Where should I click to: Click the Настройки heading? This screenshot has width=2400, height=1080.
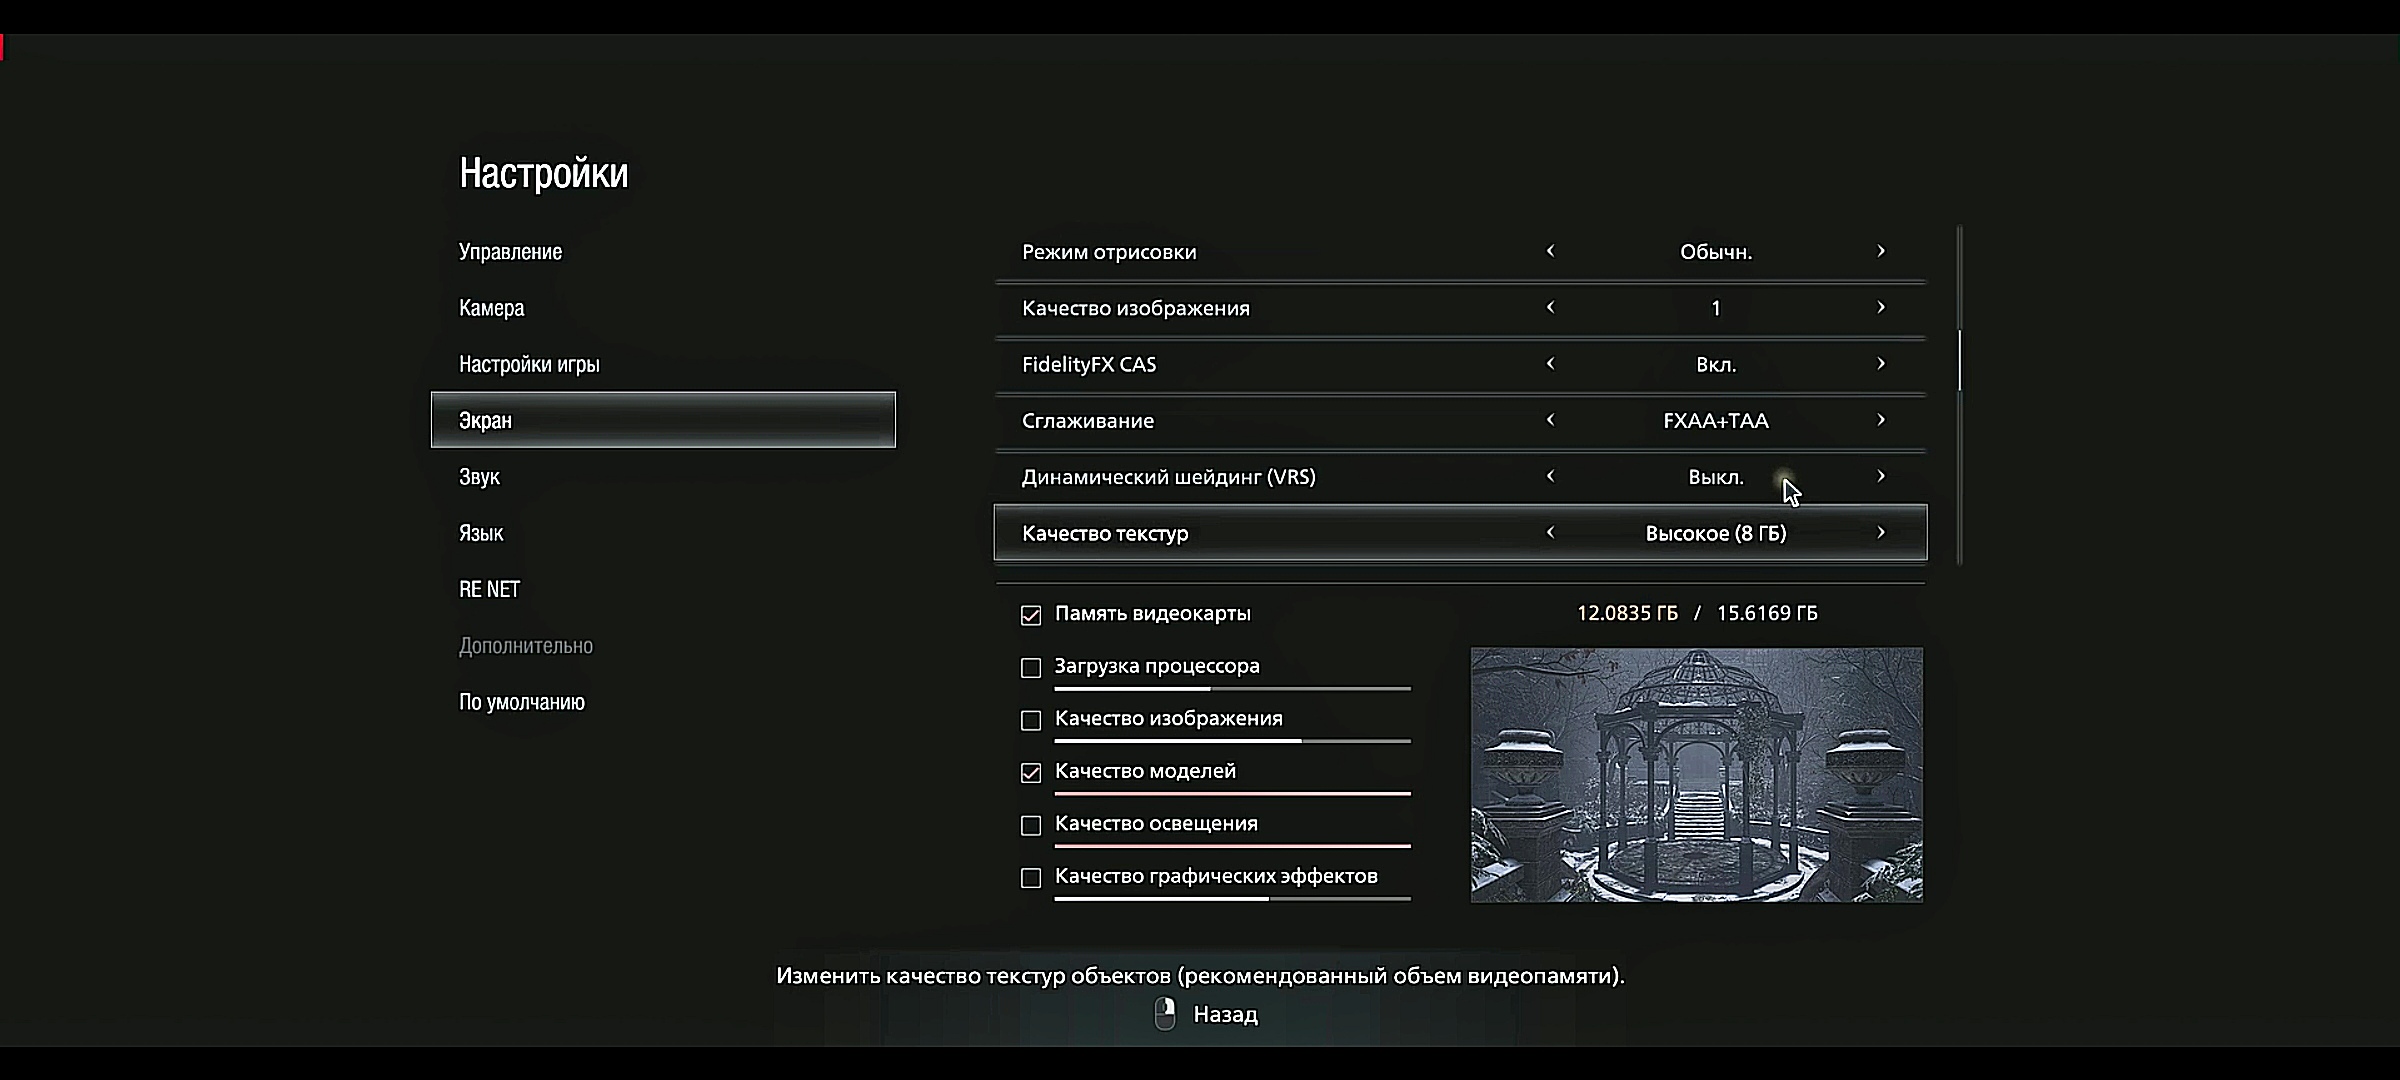544,173
